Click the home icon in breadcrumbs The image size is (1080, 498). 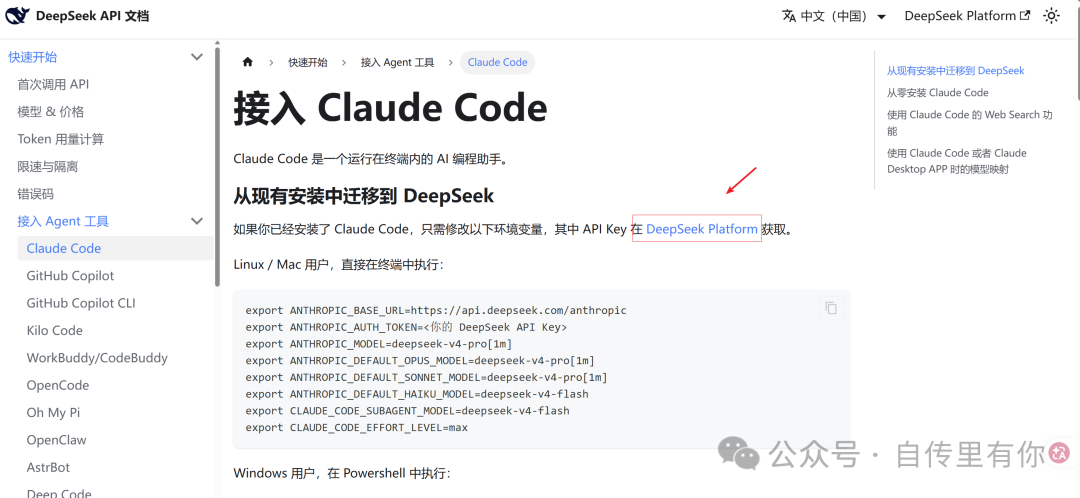tap(248, 62)
